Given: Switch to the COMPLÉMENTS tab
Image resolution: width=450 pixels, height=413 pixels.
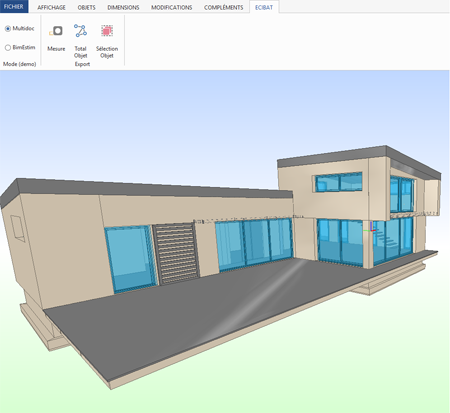Looking at the screenshot, I should (224, 7).
